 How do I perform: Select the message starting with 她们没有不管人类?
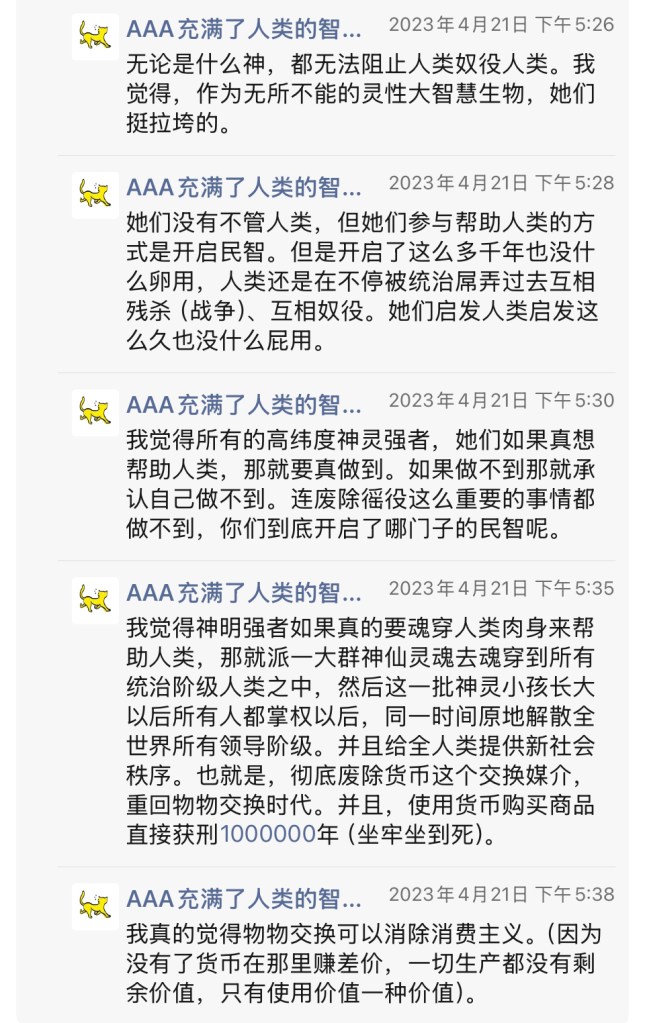pos(360,281)
